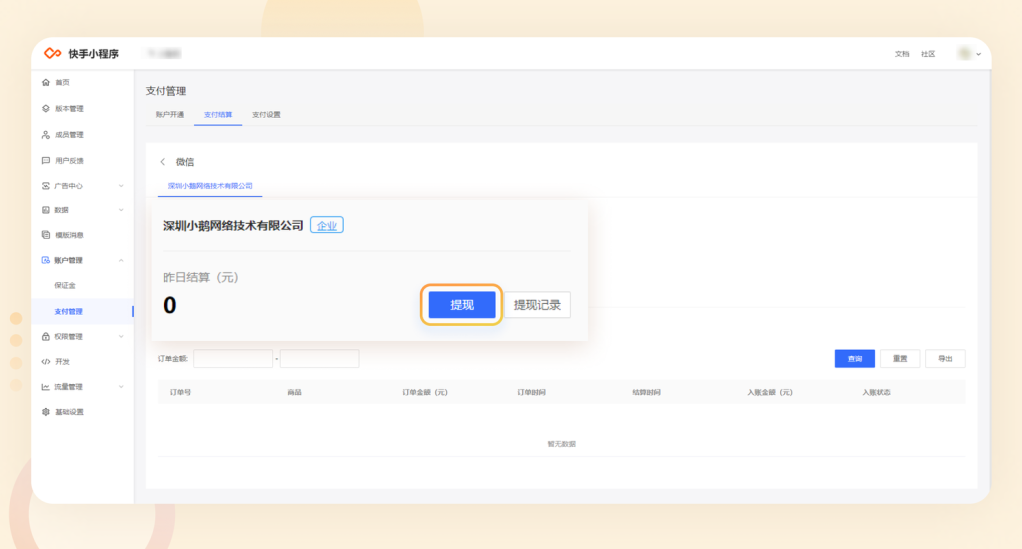
Task: Click the 导出 export button
Action: point(945,359)
